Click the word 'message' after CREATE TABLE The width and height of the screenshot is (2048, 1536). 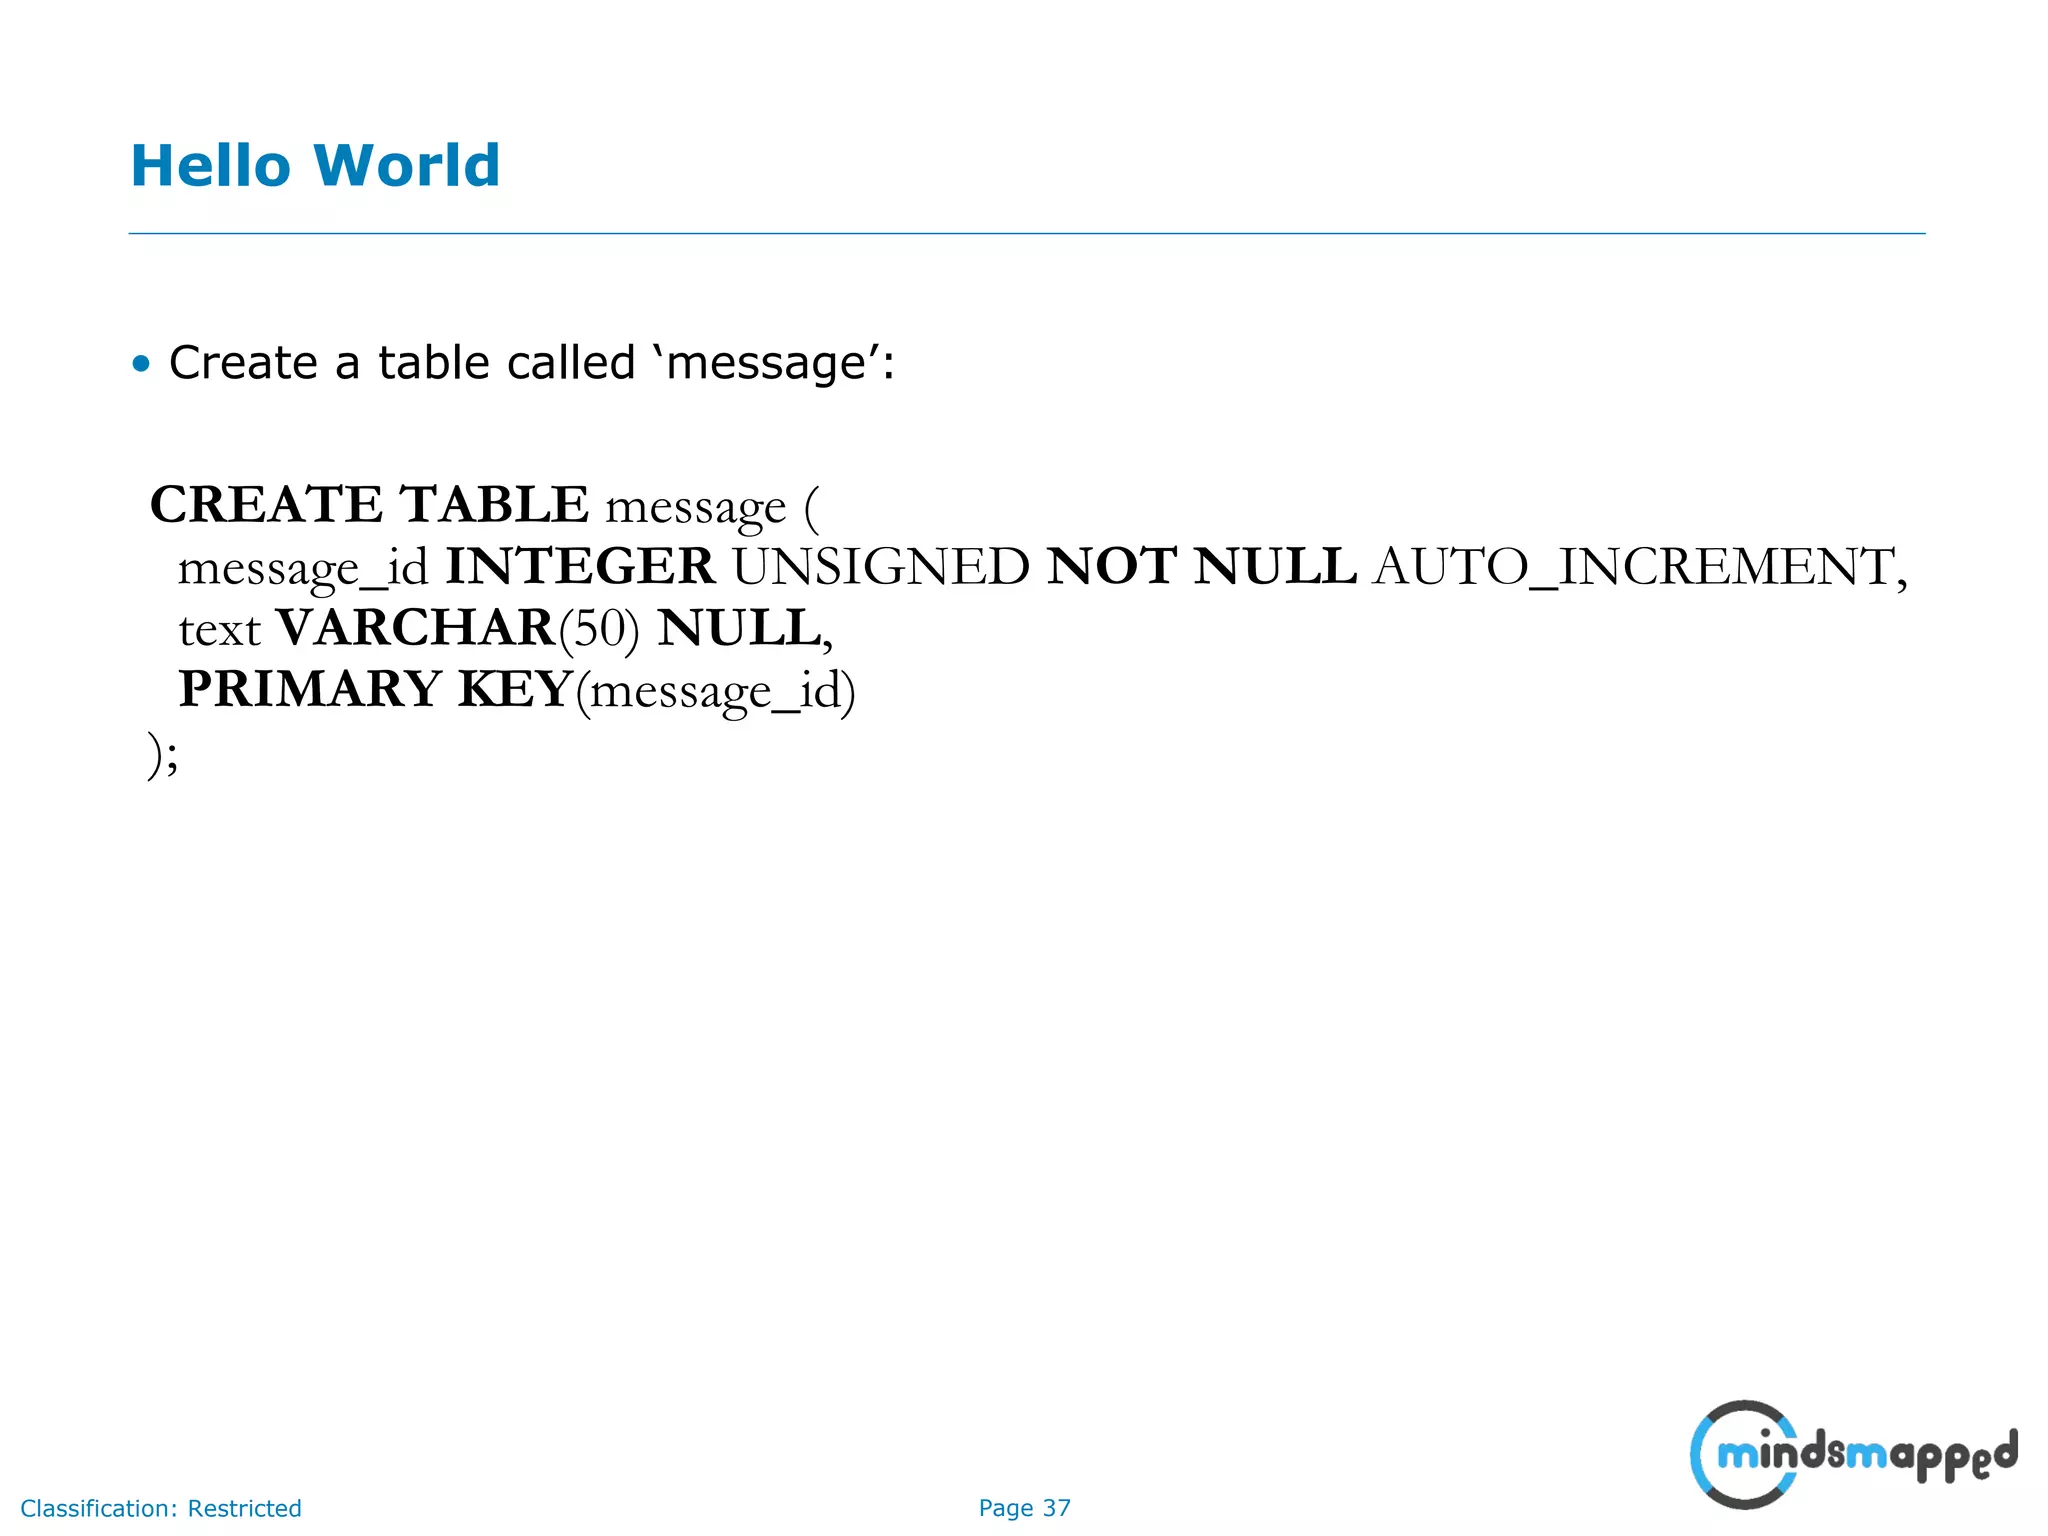696,507
